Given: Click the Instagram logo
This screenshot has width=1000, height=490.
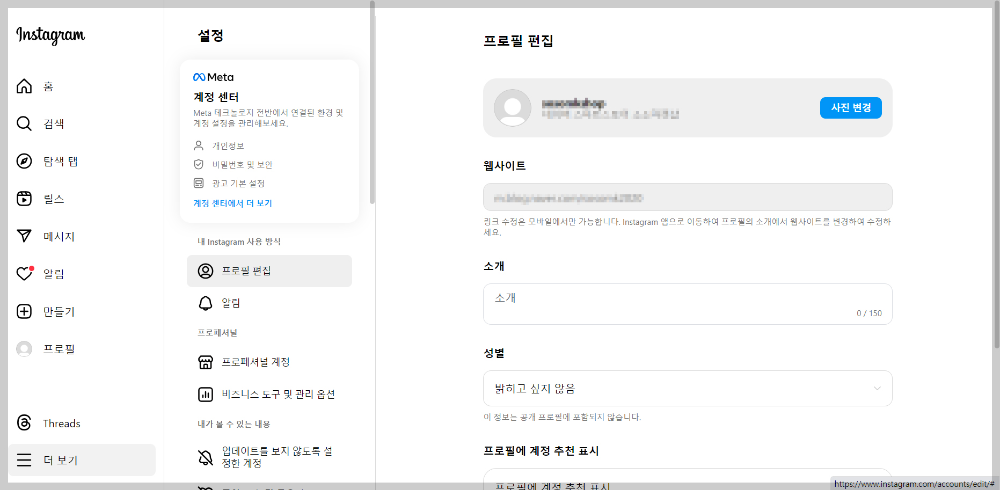Looking at the screenshot, I should [50, 36].
